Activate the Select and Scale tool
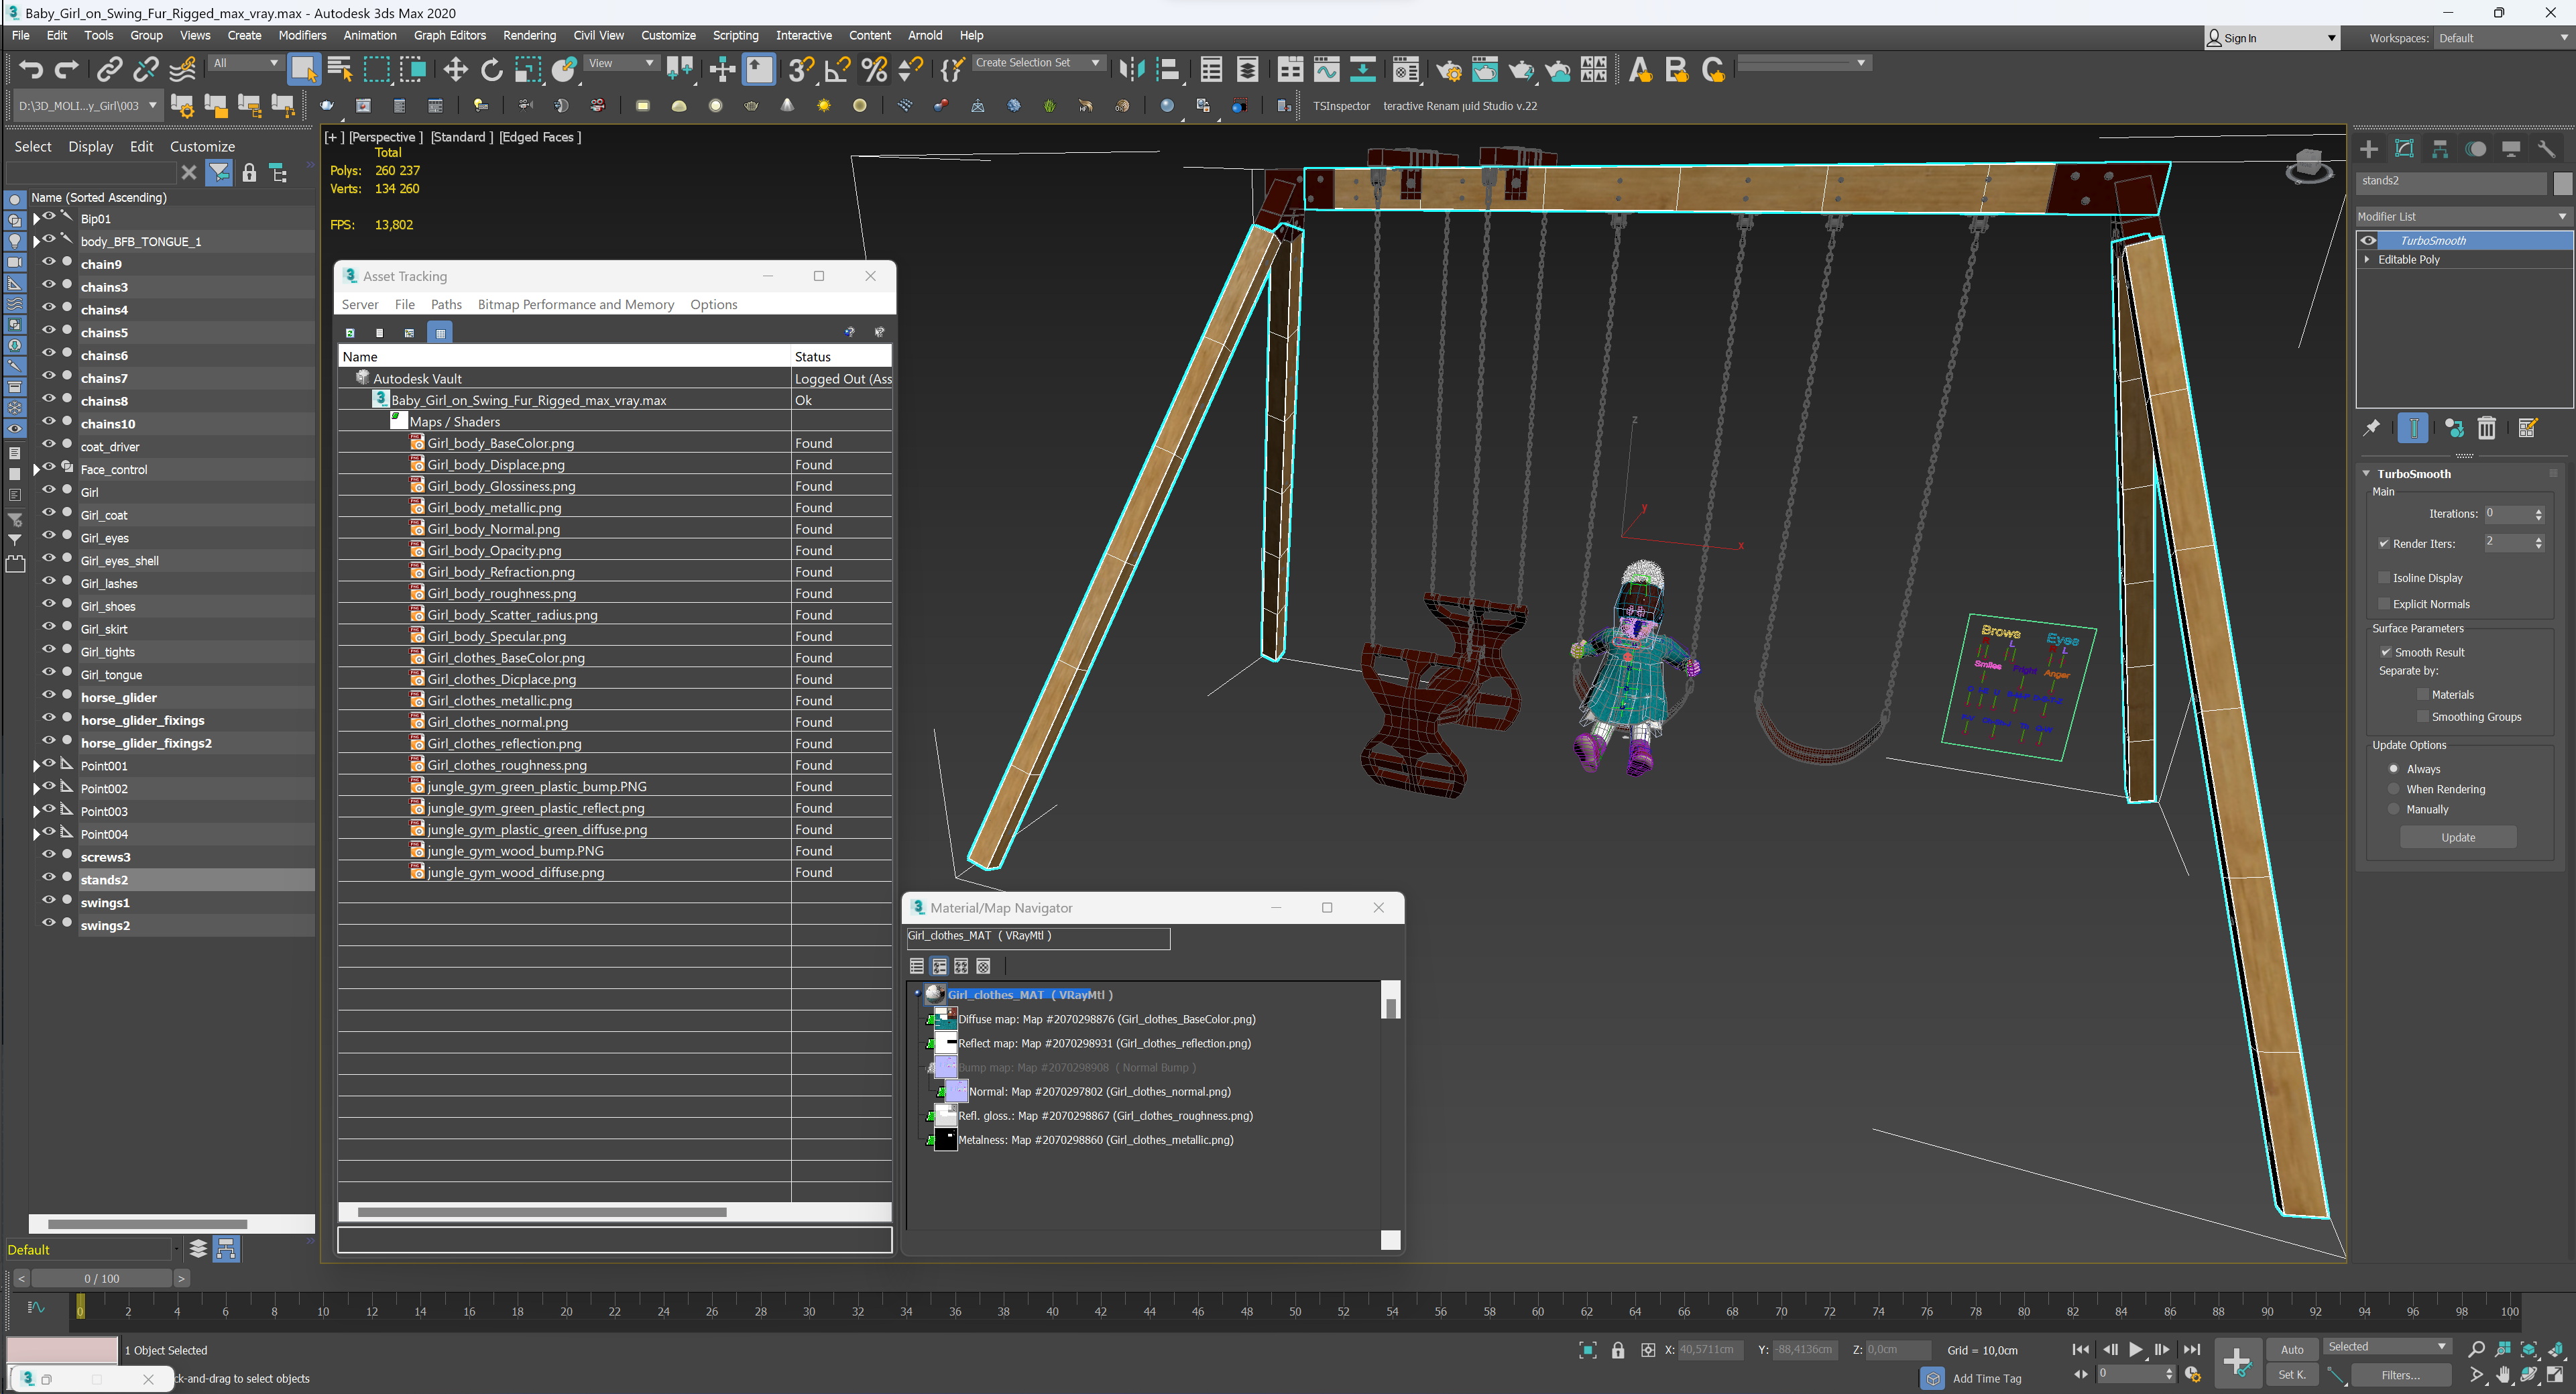Viewport: 2576px width, 1394px height. 527,69
